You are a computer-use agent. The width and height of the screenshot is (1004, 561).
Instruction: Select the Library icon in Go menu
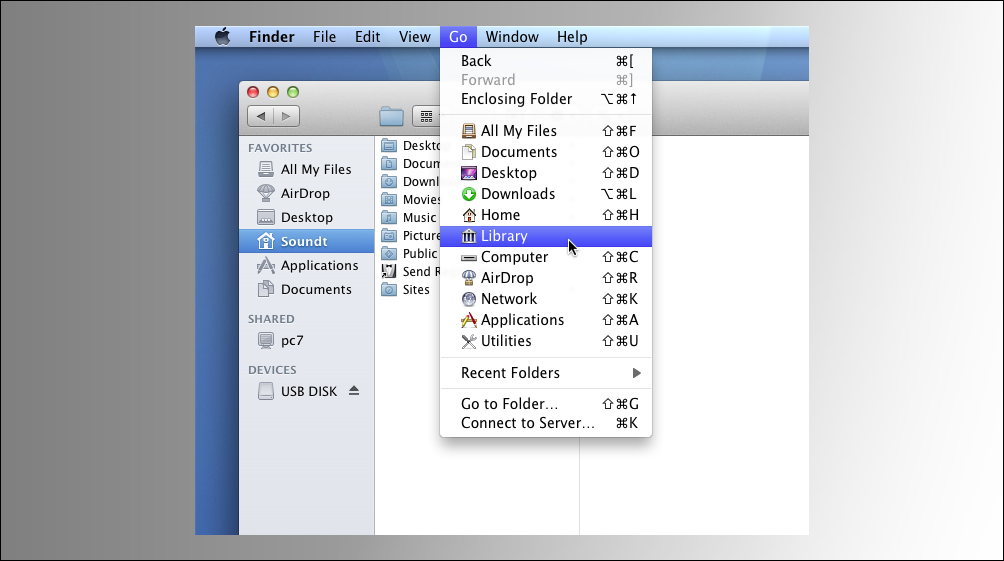tap(469, 236)
